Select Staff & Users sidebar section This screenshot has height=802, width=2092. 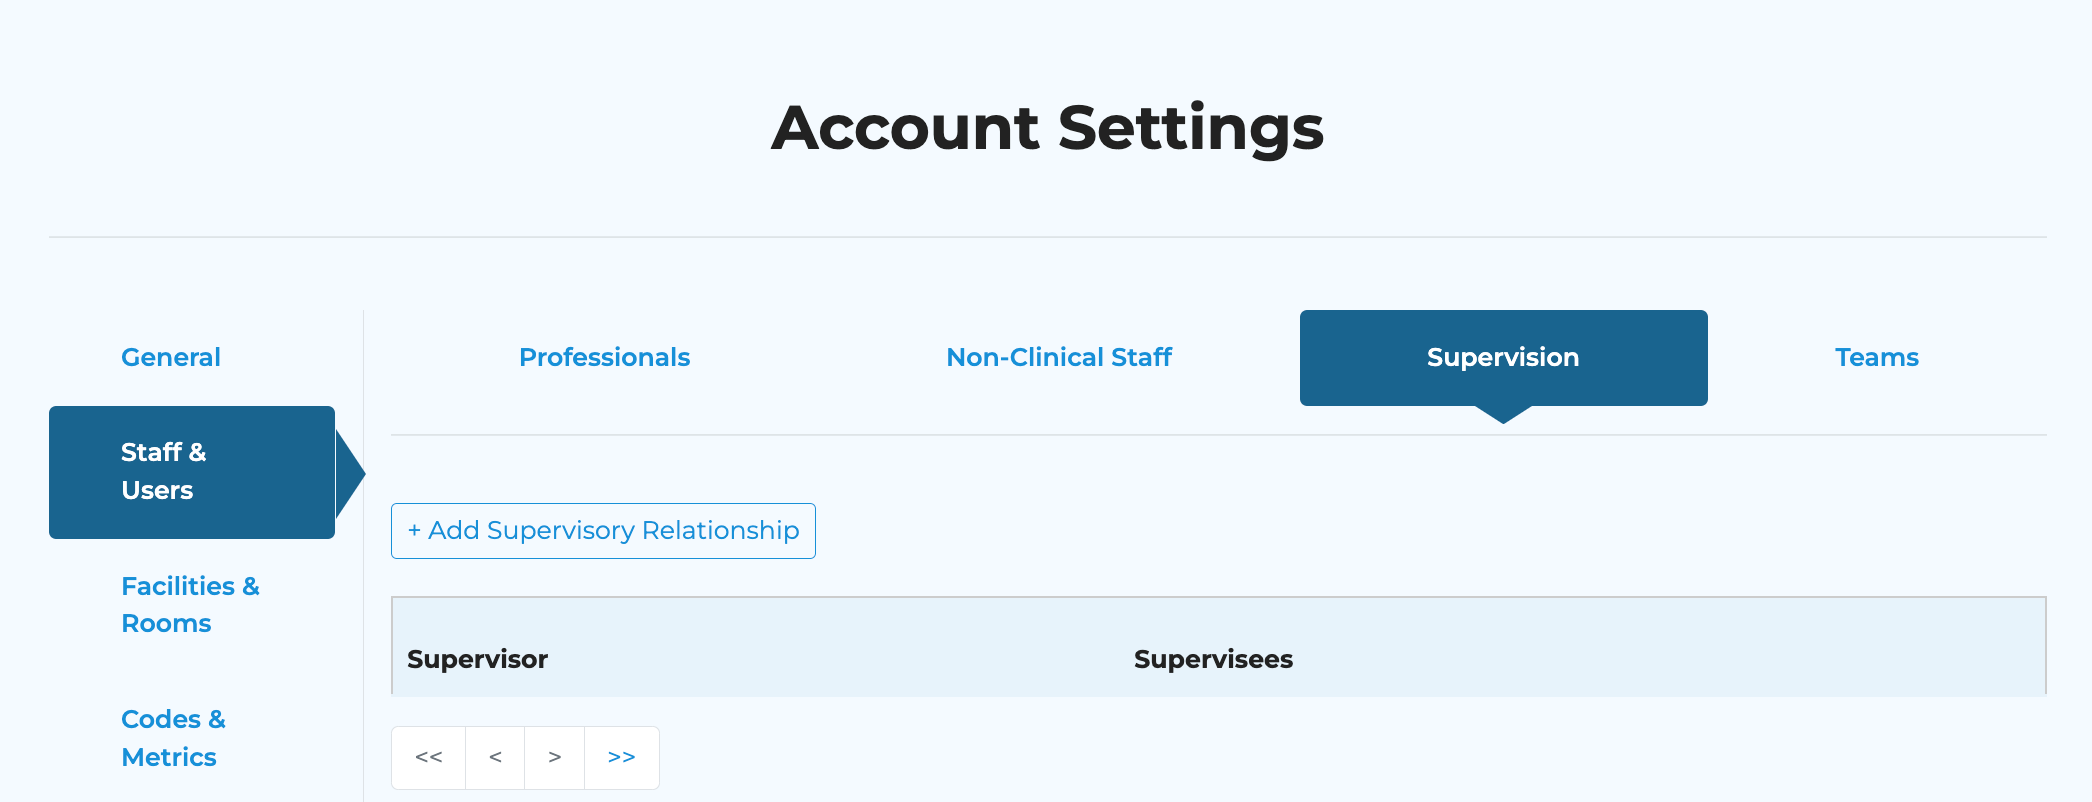tap(191, 471)
